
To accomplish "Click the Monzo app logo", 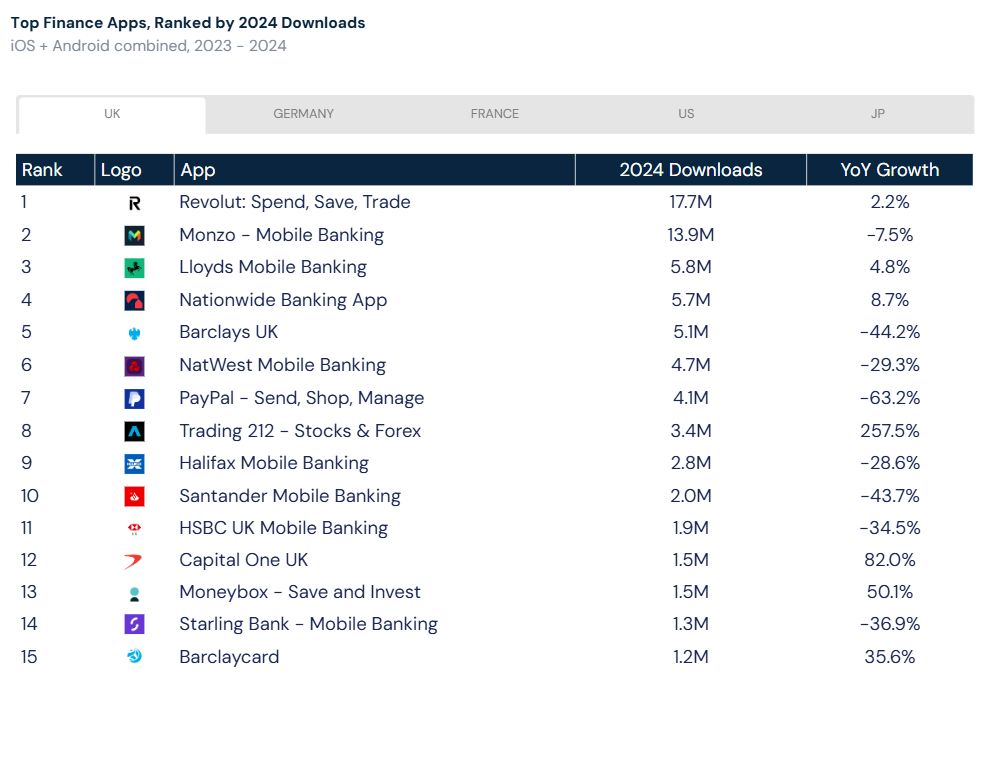I will tap(134, 236).
